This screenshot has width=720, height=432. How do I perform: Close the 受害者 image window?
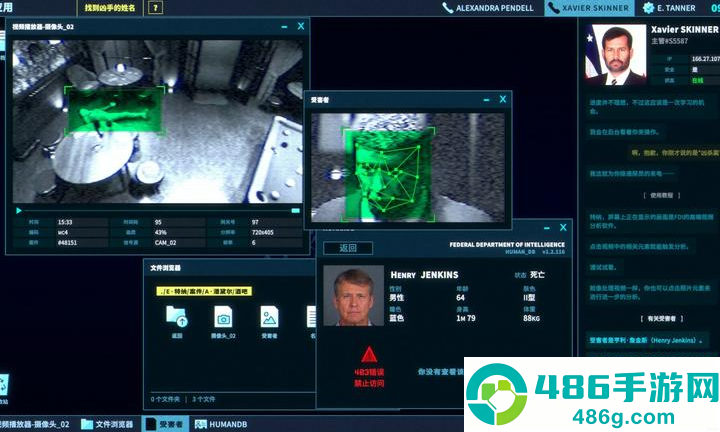coord(503,99)
